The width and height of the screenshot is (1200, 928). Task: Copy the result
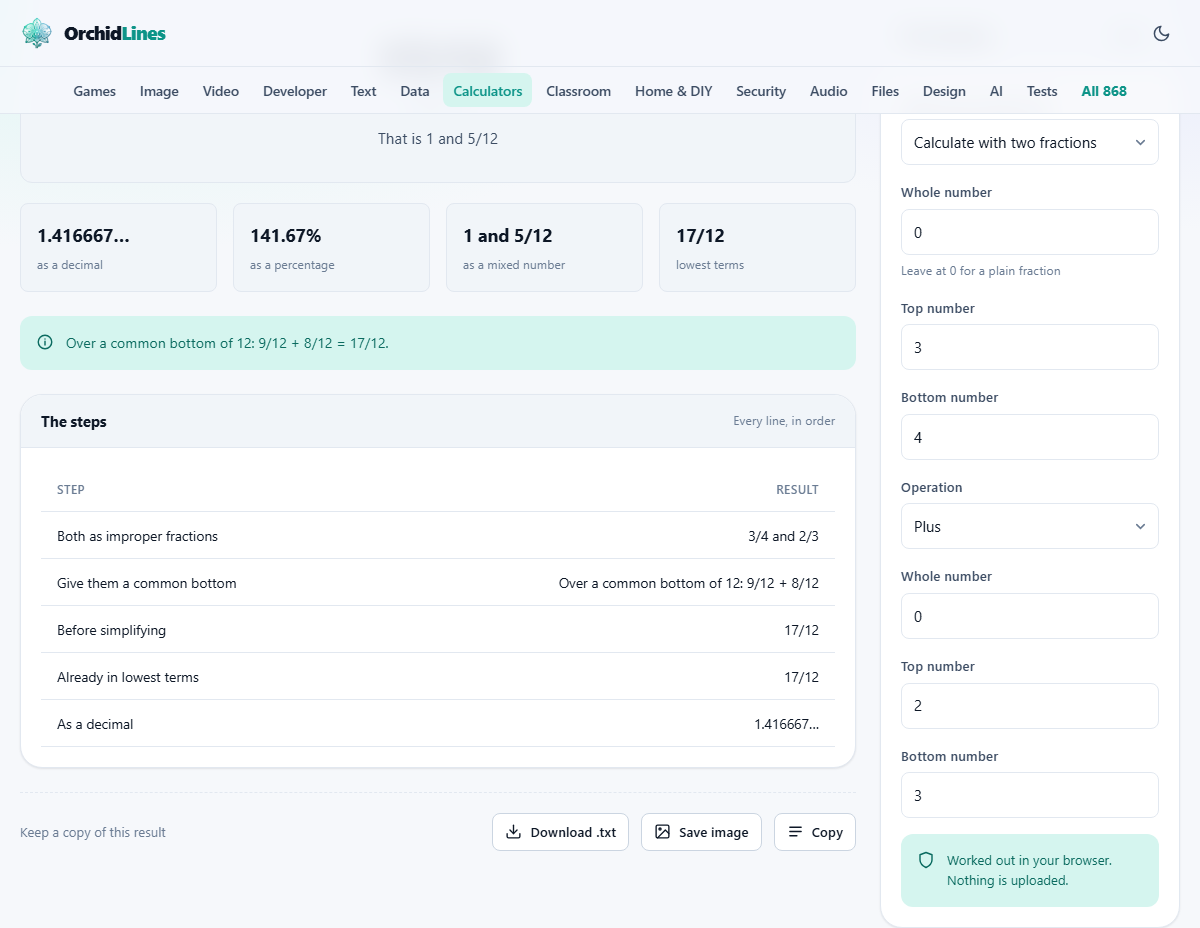[x=815, y=832]
